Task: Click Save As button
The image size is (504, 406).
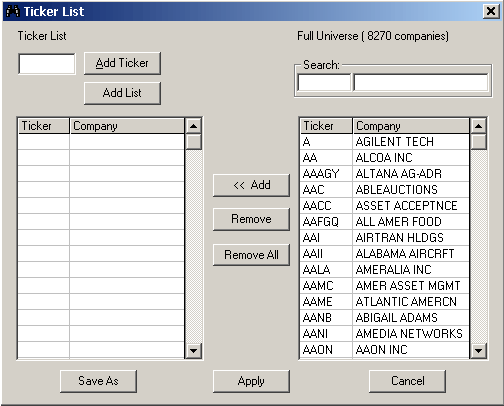Action: point(98,381)
